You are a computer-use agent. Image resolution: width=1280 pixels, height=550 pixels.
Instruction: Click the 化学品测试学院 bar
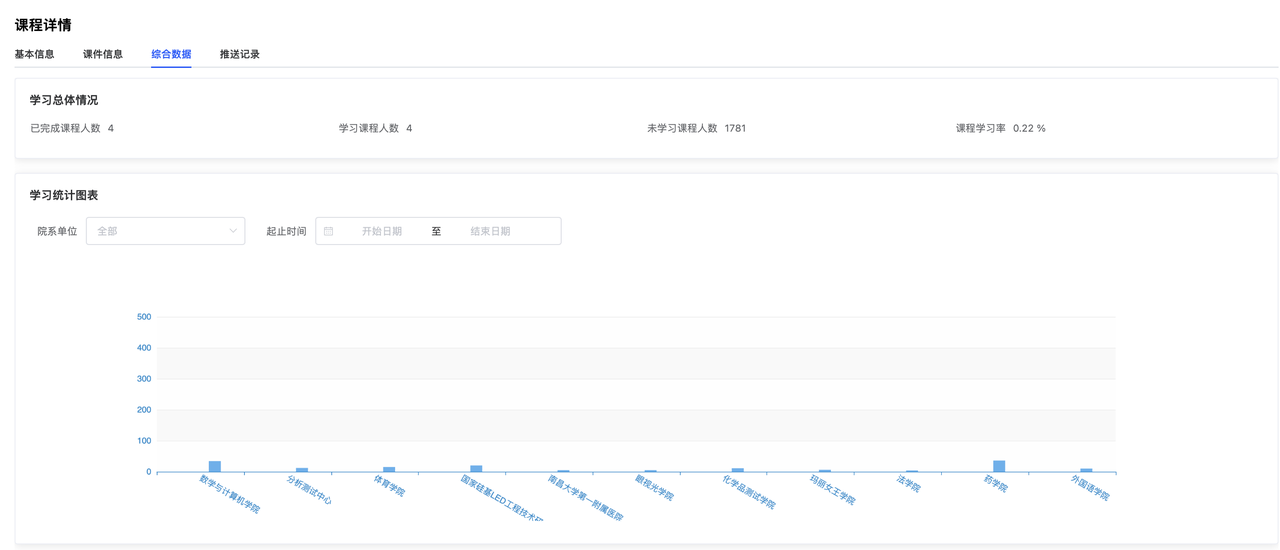[738, 469]
